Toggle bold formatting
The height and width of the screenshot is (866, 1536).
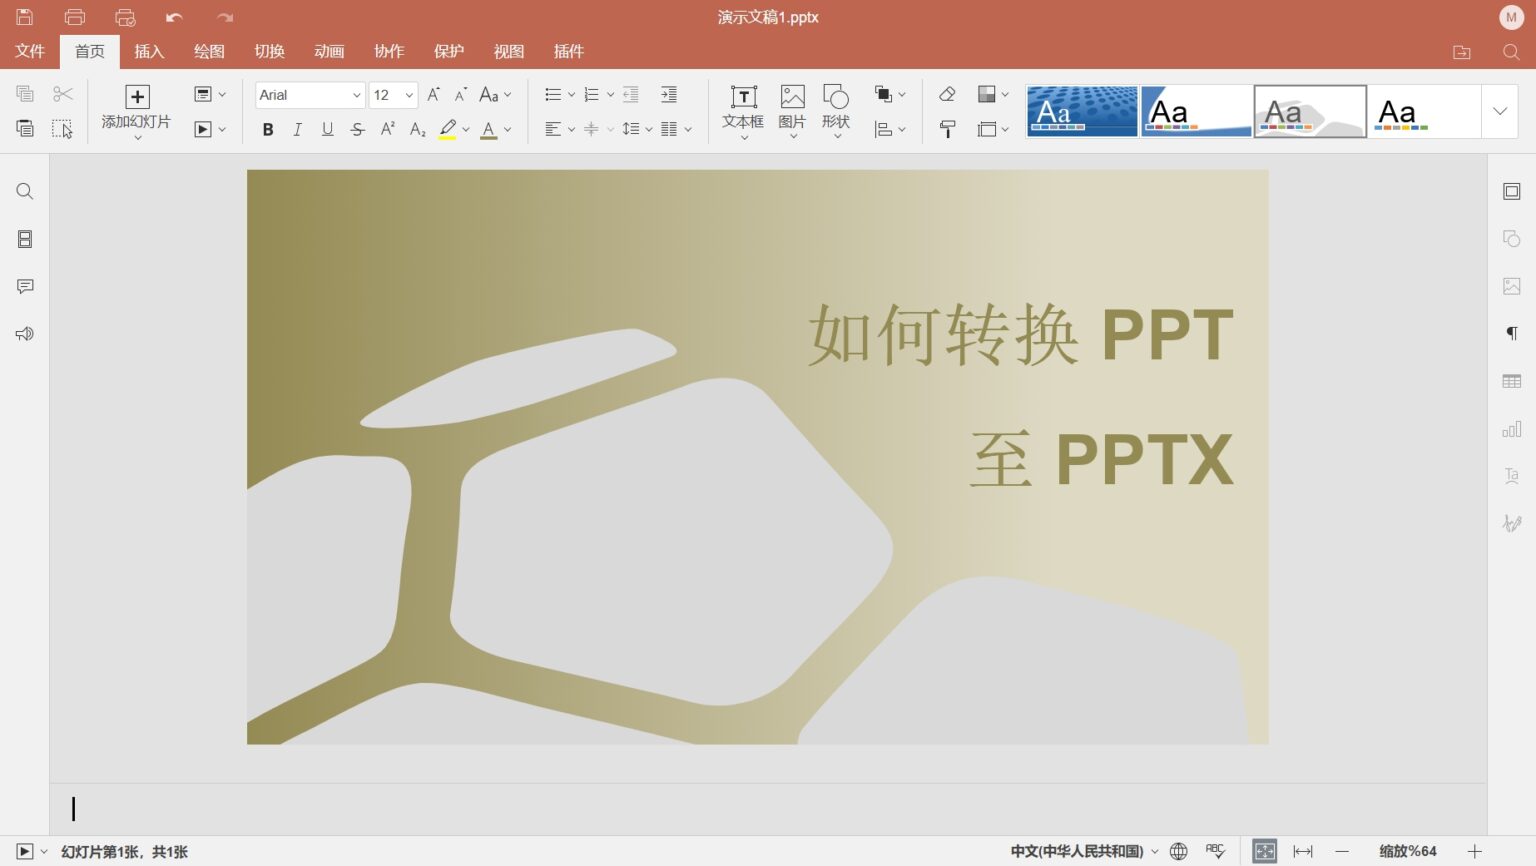pos(267,129)
